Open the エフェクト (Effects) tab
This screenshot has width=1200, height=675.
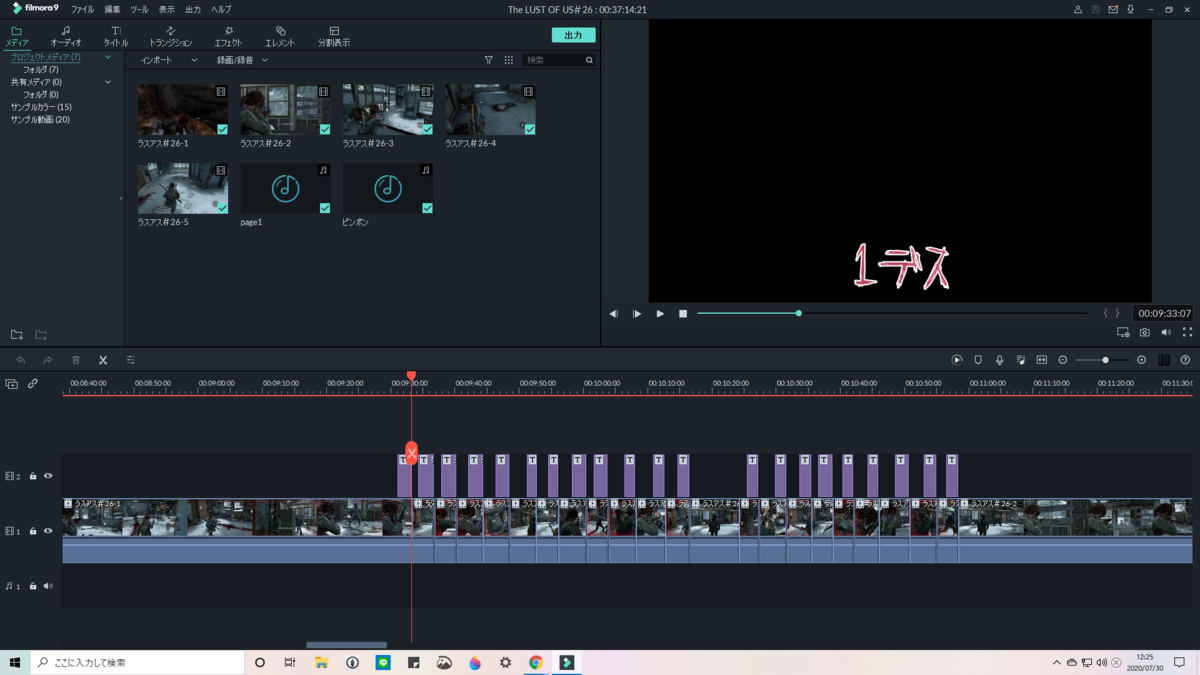pyautogui.click(x=228, y=37)
